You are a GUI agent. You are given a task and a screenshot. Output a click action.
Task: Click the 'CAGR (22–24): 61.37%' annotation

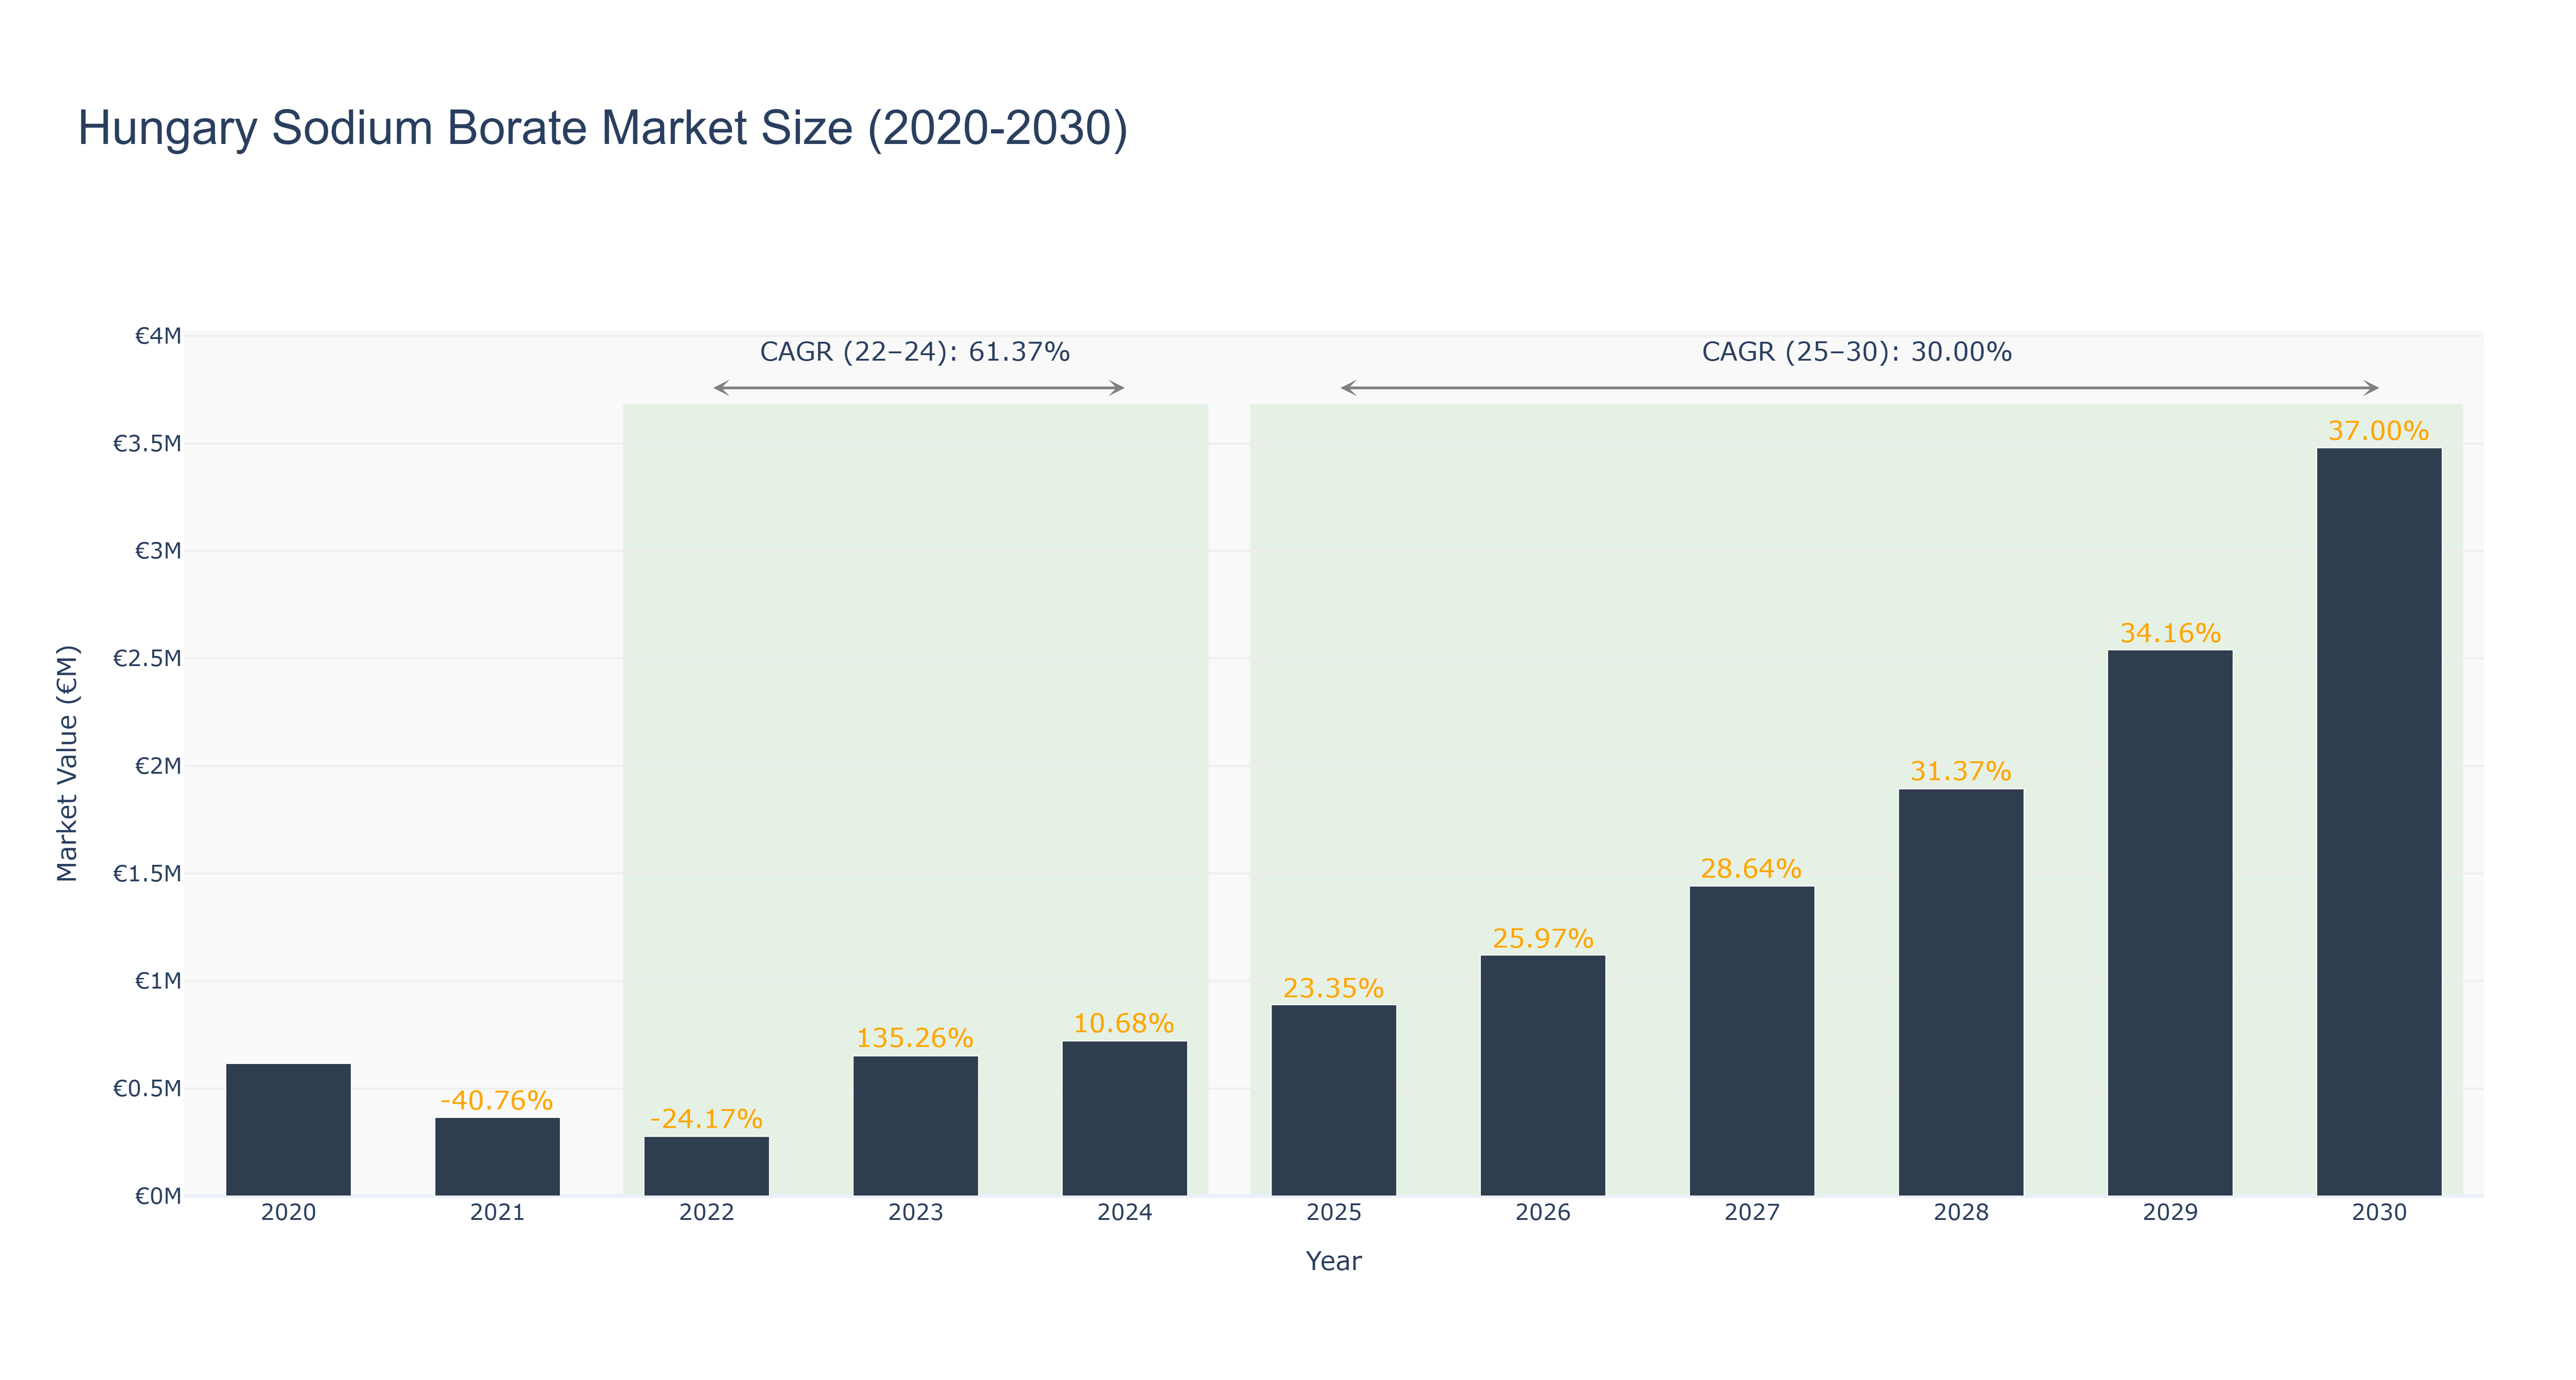point(914,352)
